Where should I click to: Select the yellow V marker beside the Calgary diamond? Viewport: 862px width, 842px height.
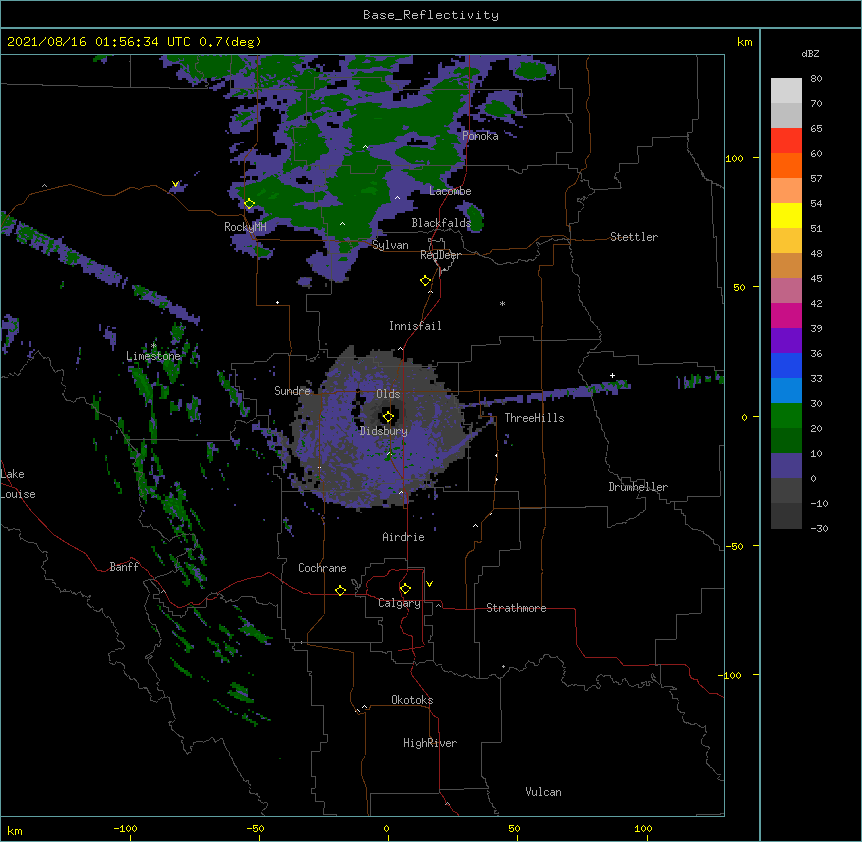pyautogui.click(x=429, y=584)
